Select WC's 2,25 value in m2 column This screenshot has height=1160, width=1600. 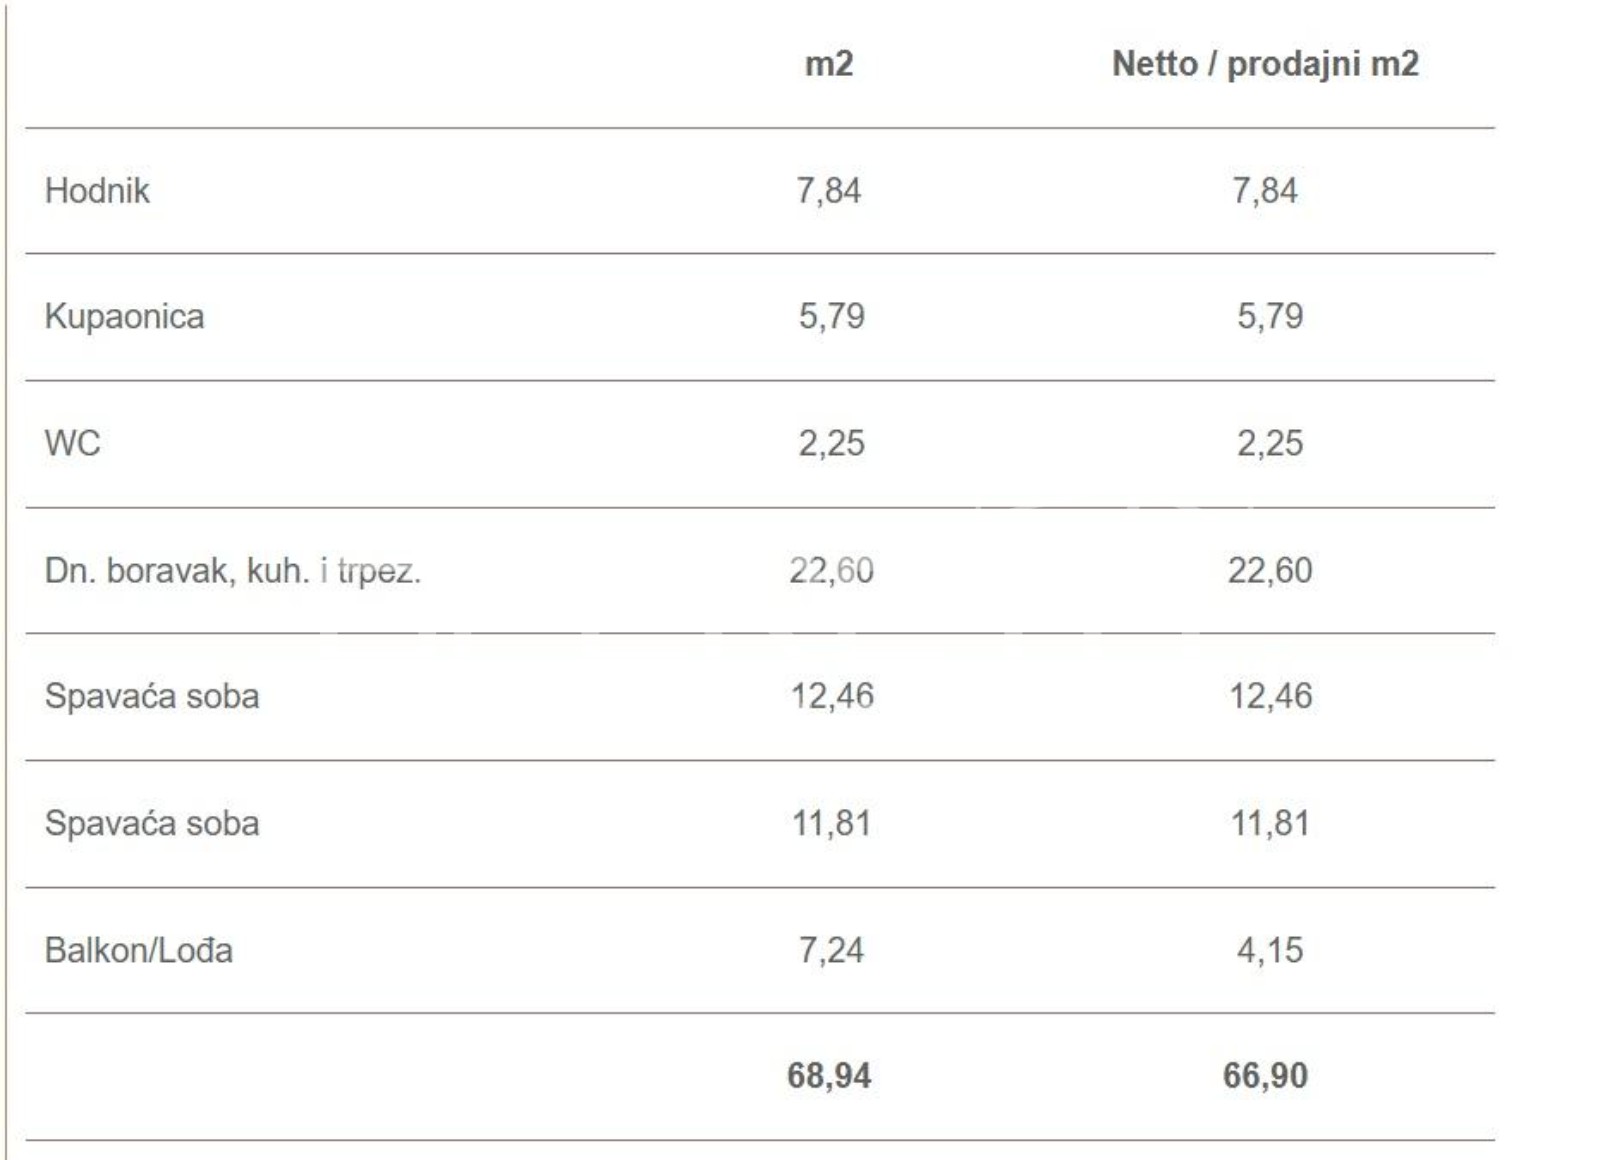pos(831,443)
